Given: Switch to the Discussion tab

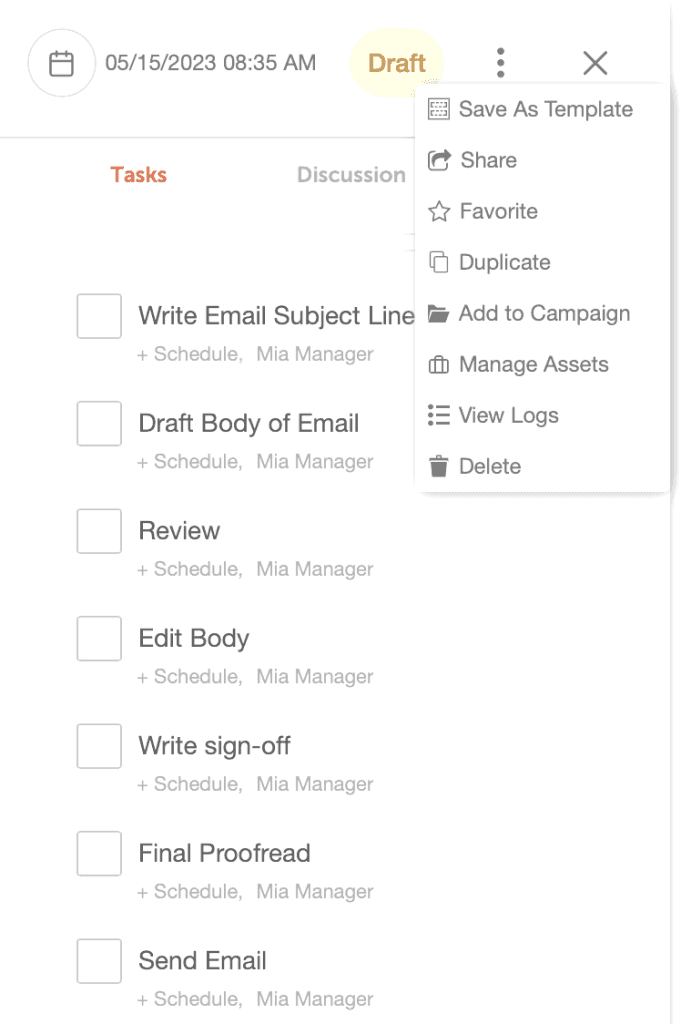Looking at the screenshot, I should [351, 175].
